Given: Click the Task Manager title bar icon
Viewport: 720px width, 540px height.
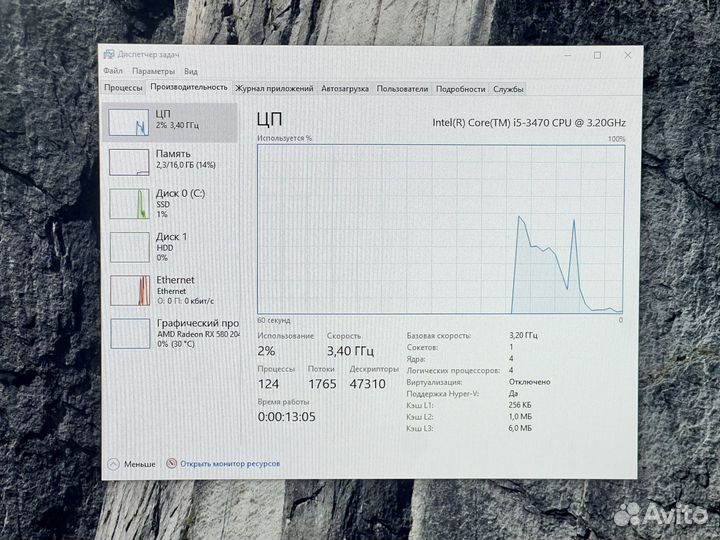Looking at the screenshot, I should tap(109, 55).
